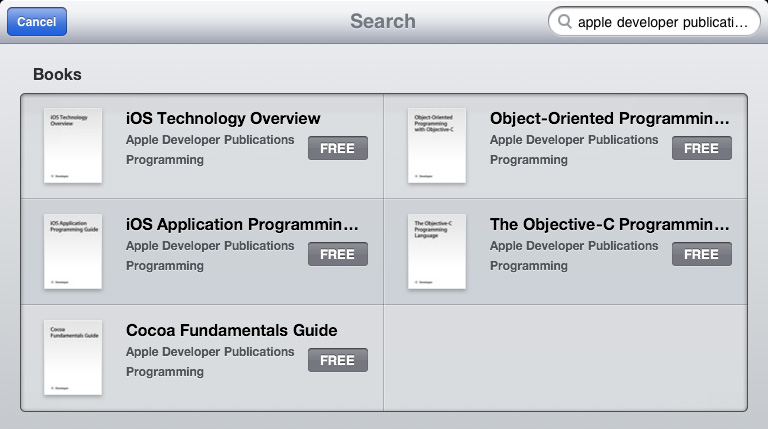Open Object-Oriented Programming book cover thumbnail
This screenshot has height=429, width=768.
[x=437, y=145]
